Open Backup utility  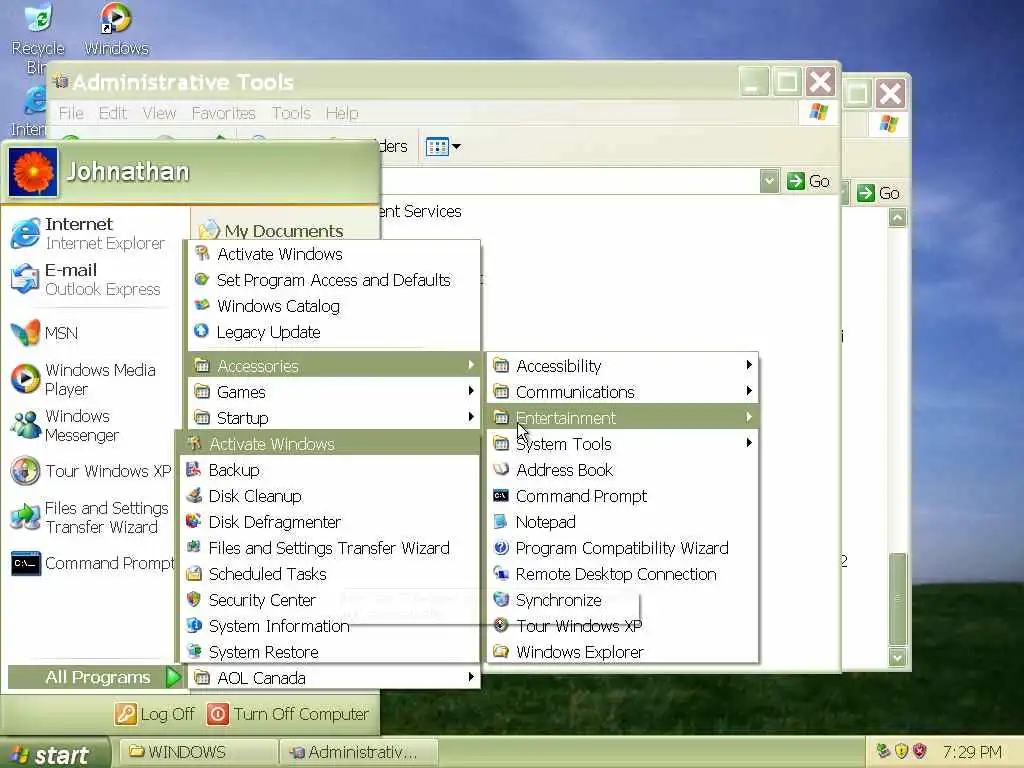click(330, 470)
